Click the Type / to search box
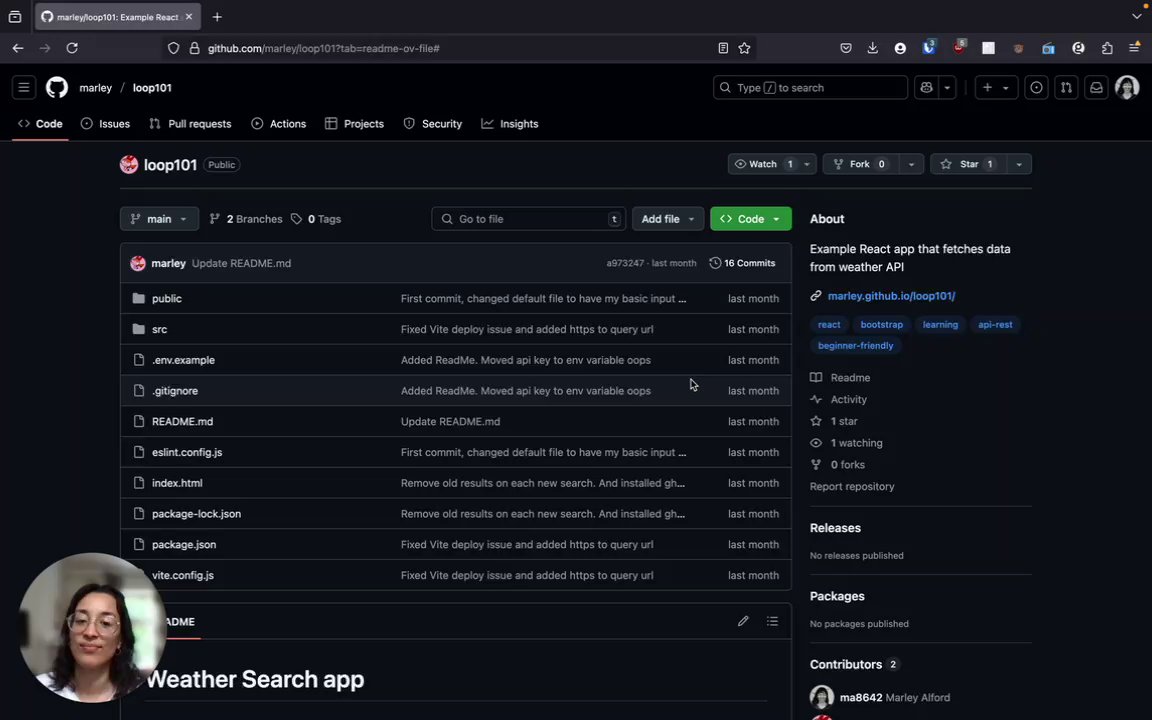Viewport: 1152px width, 720px height. (810, 87)
